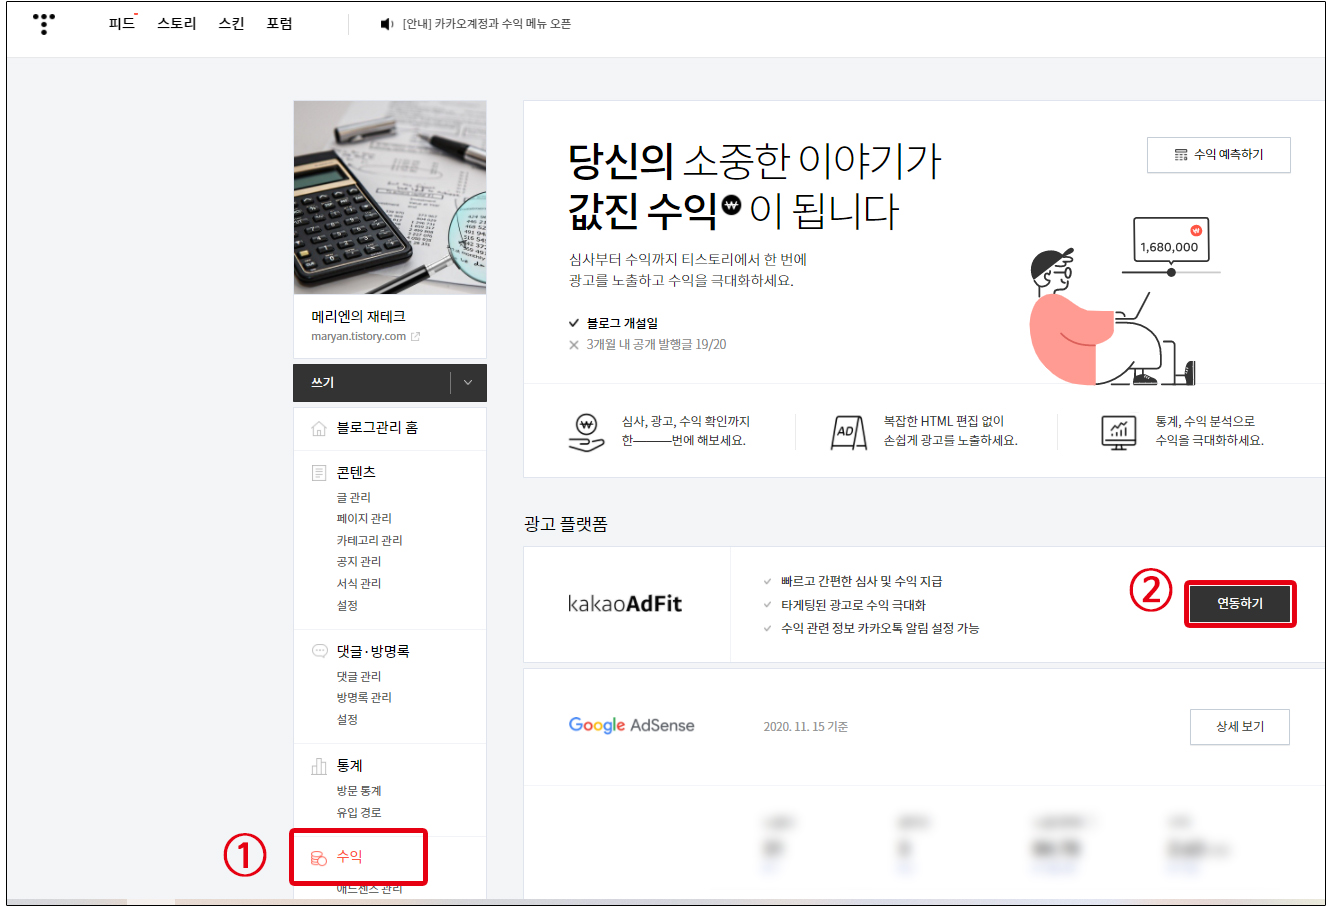1332x907 pixels.
Task: Open 방명록 관리
Action: point(364,698)
